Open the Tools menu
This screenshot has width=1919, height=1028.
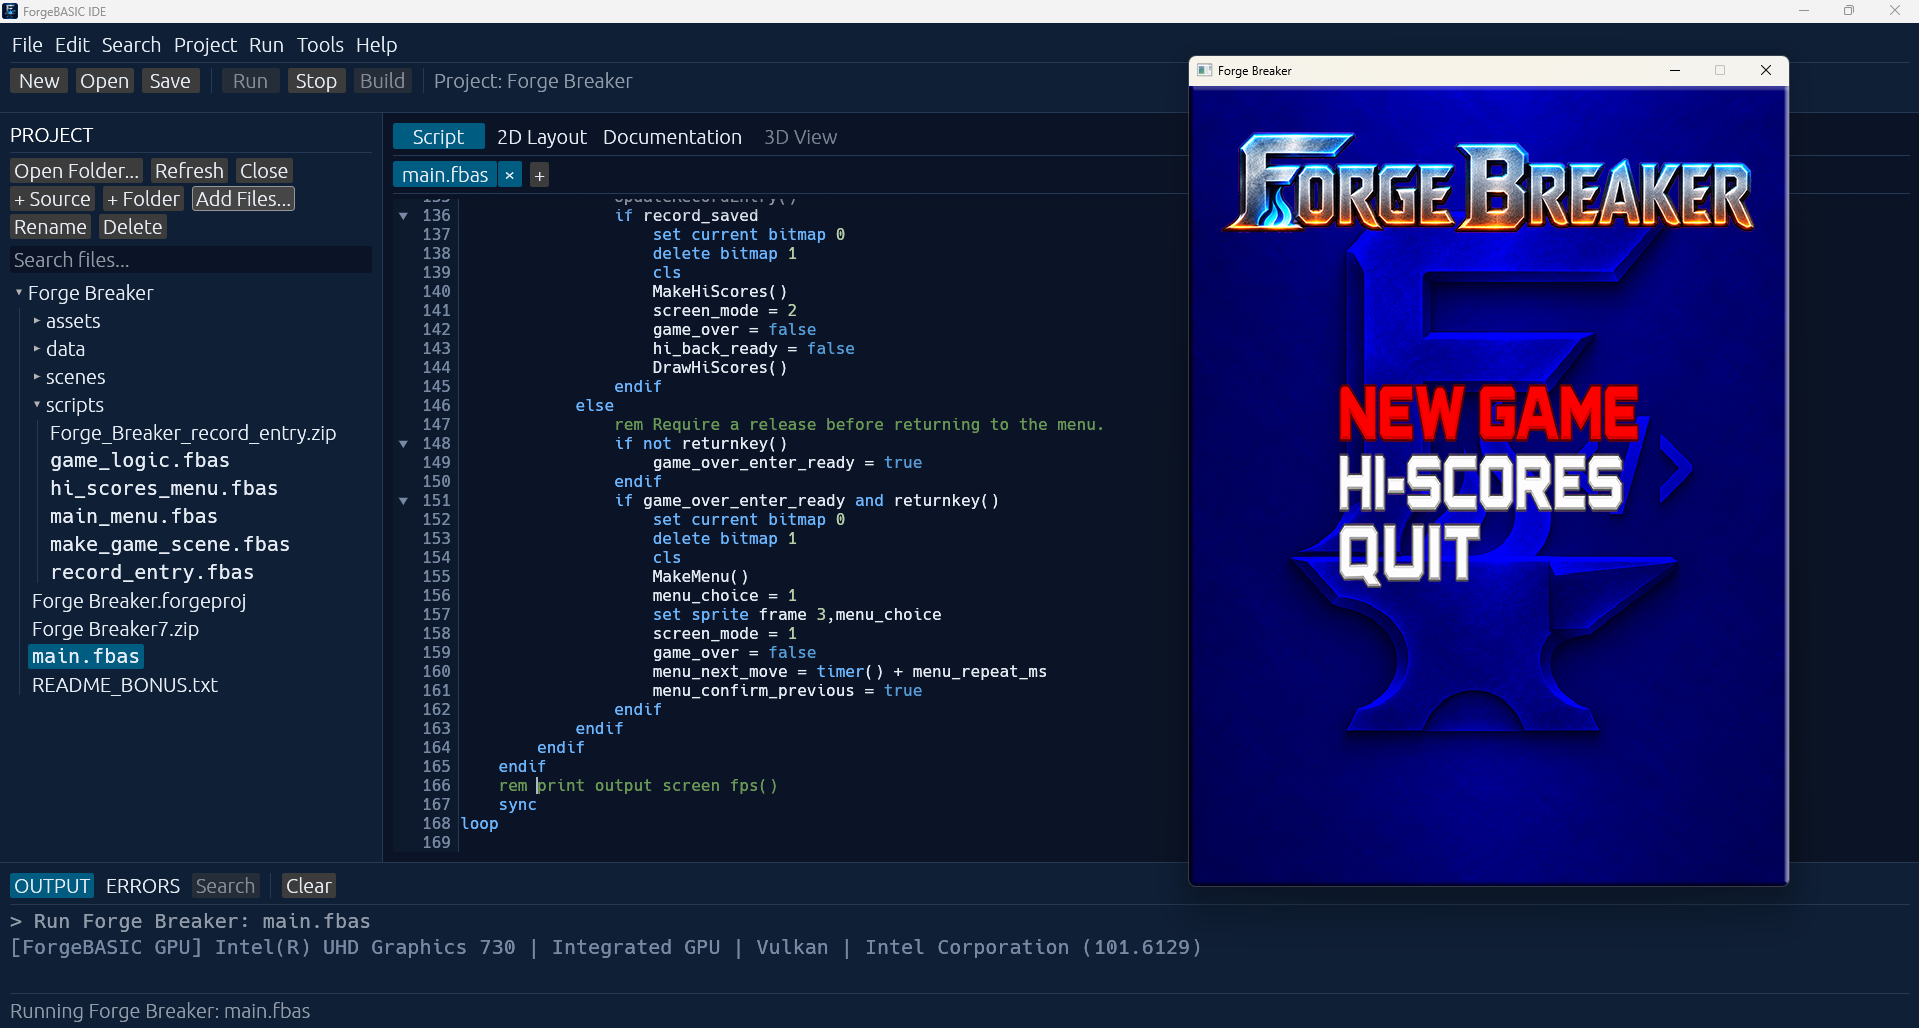click(320, 45)
